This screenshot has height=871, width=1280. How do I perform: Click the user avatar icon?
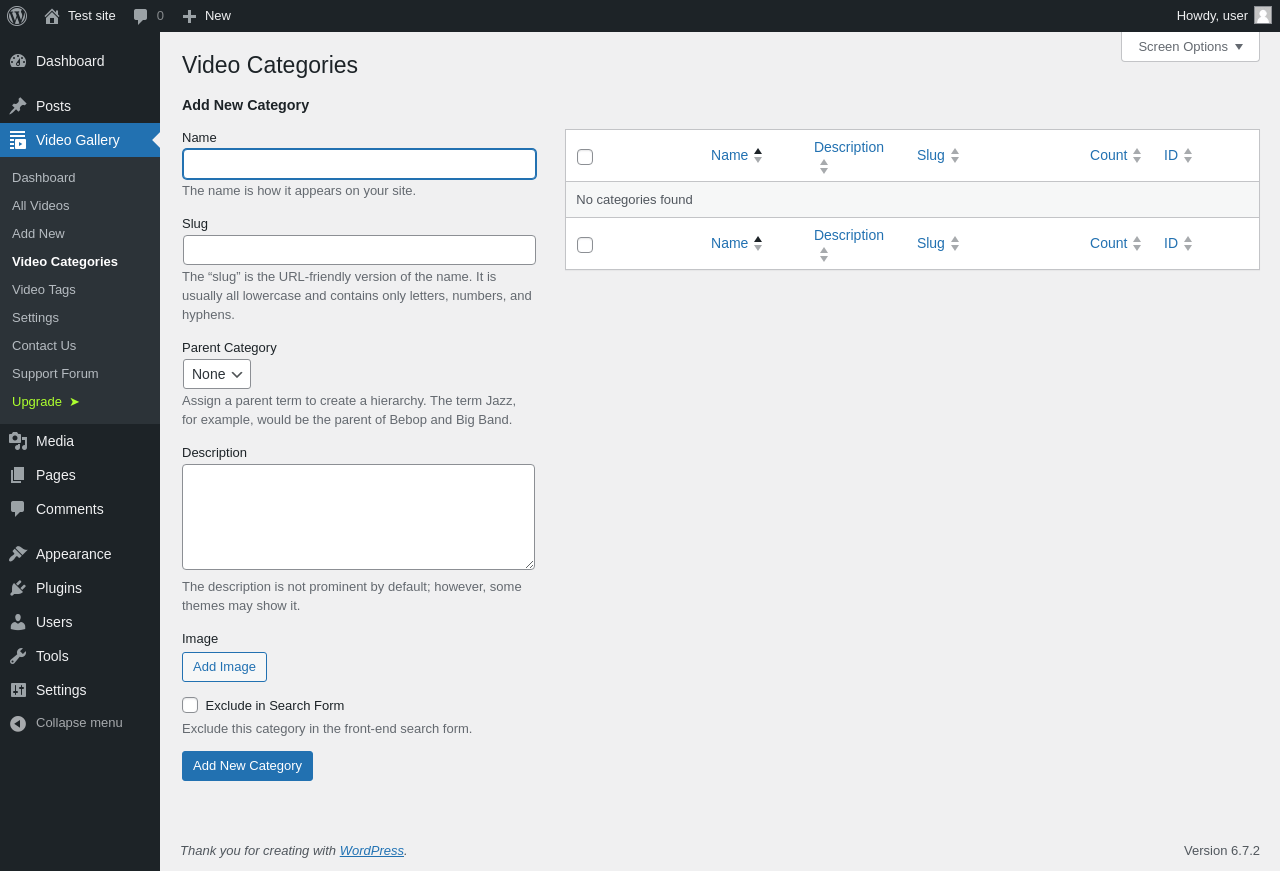(1263, 15)
